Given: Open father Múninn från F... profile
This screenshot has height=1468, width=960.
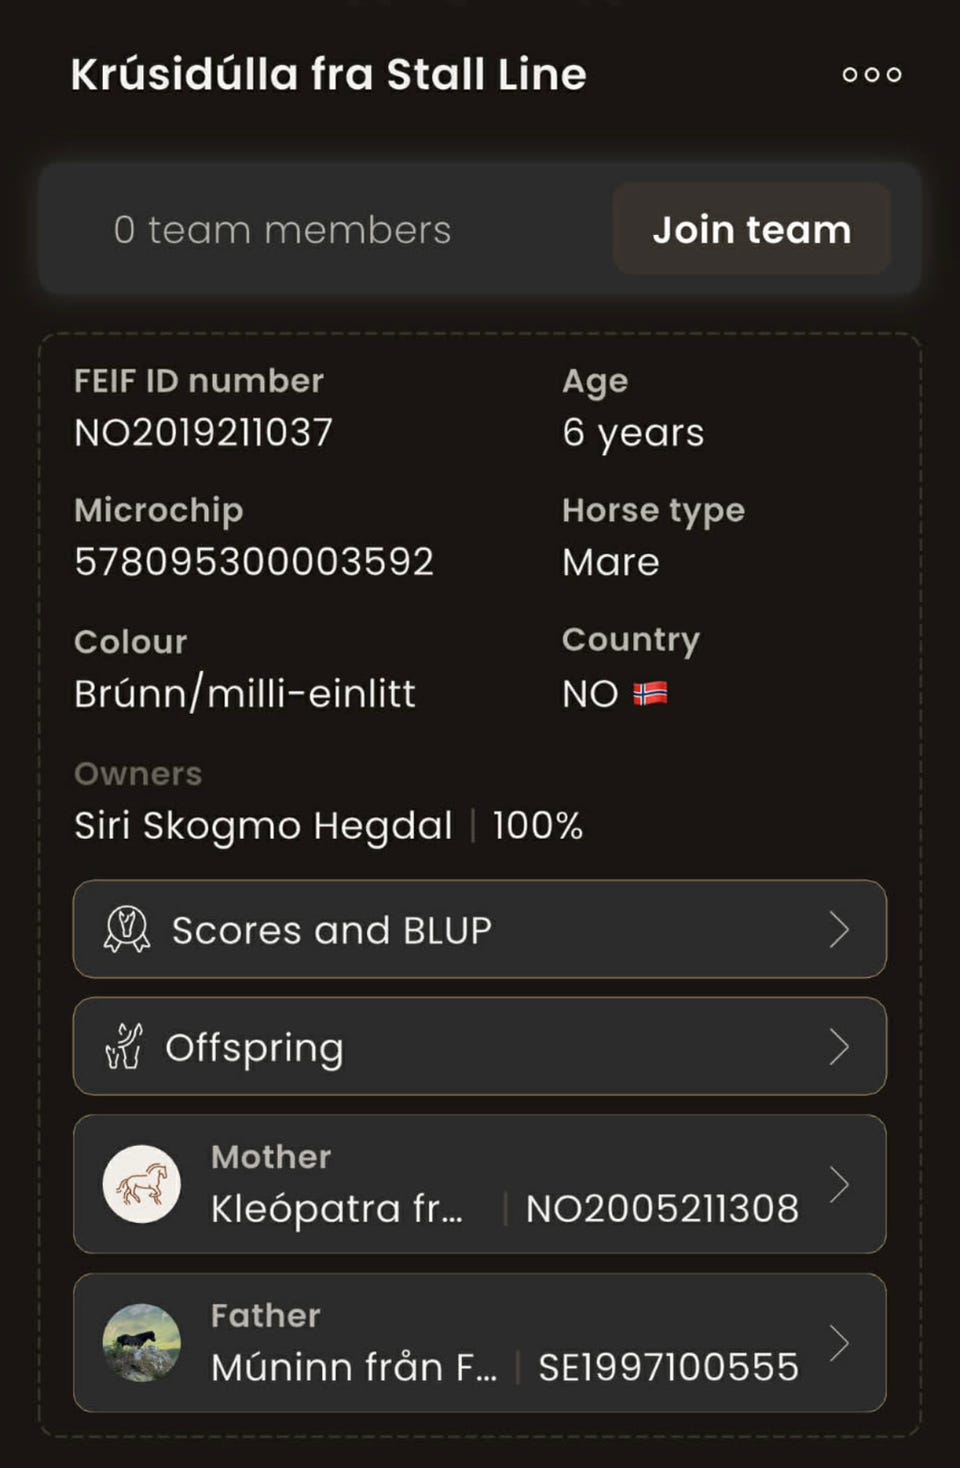Looking at the screenshot, I should [x=354, y=1367].
